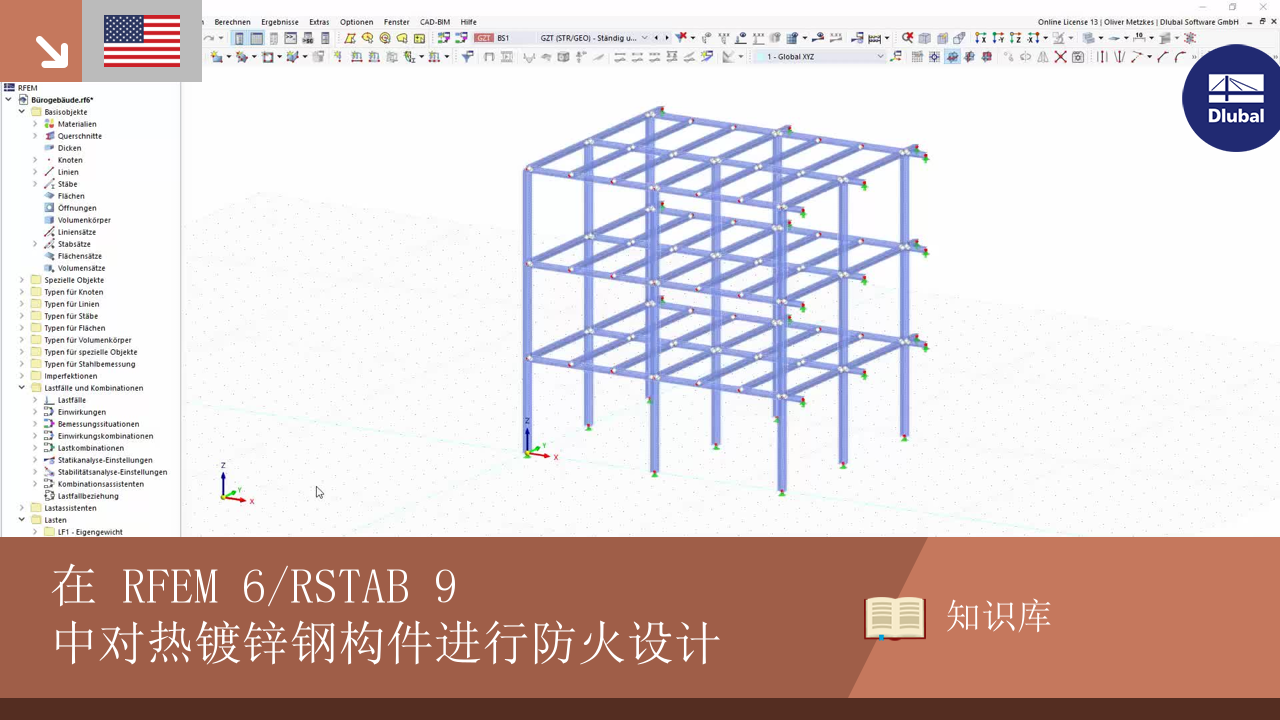This screenshot has height=720, width=1280.
Task: Click view in negative Y direction icon
Action: coord(998,38)
